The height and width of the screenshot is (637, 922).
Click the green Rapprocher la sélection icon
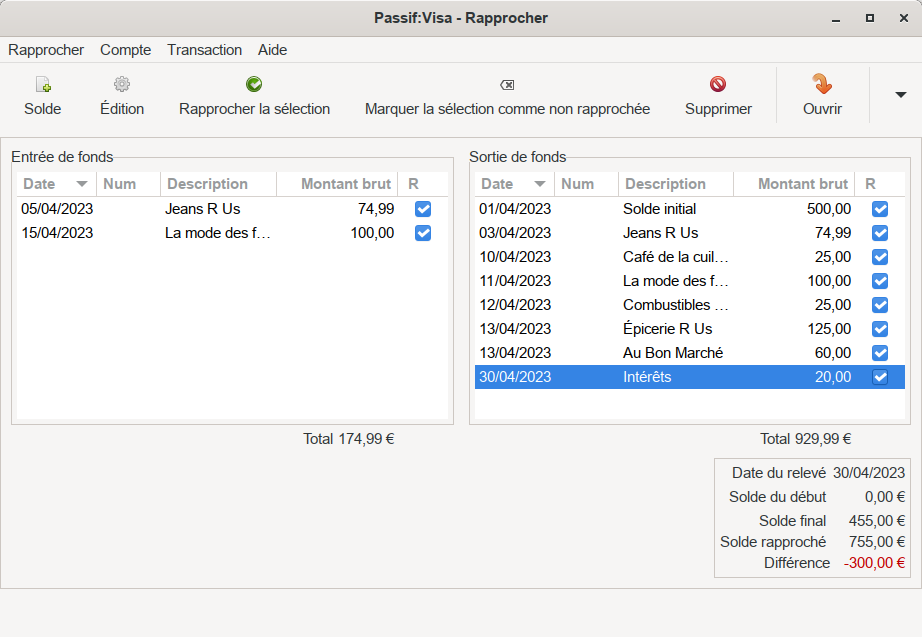[254, 86]
